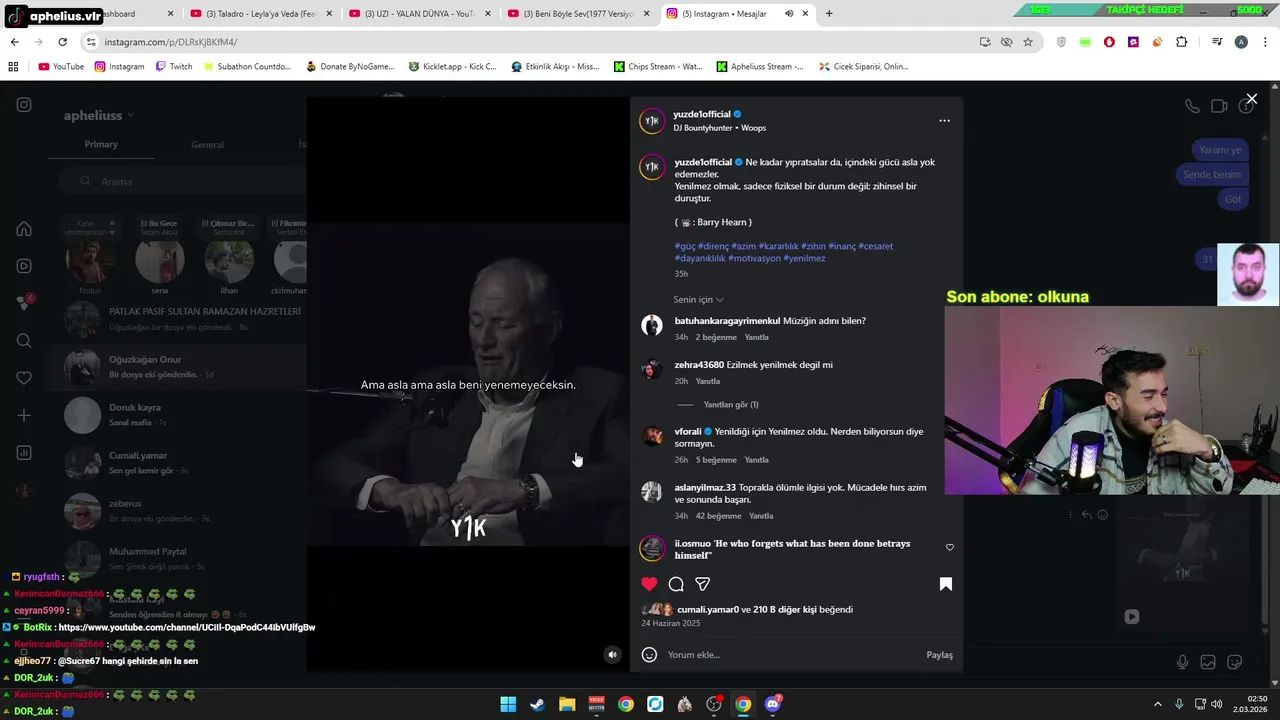Start a voice call in the chat header
Viewport: 1280px width, 720px height.
(x=1192, y=106)
